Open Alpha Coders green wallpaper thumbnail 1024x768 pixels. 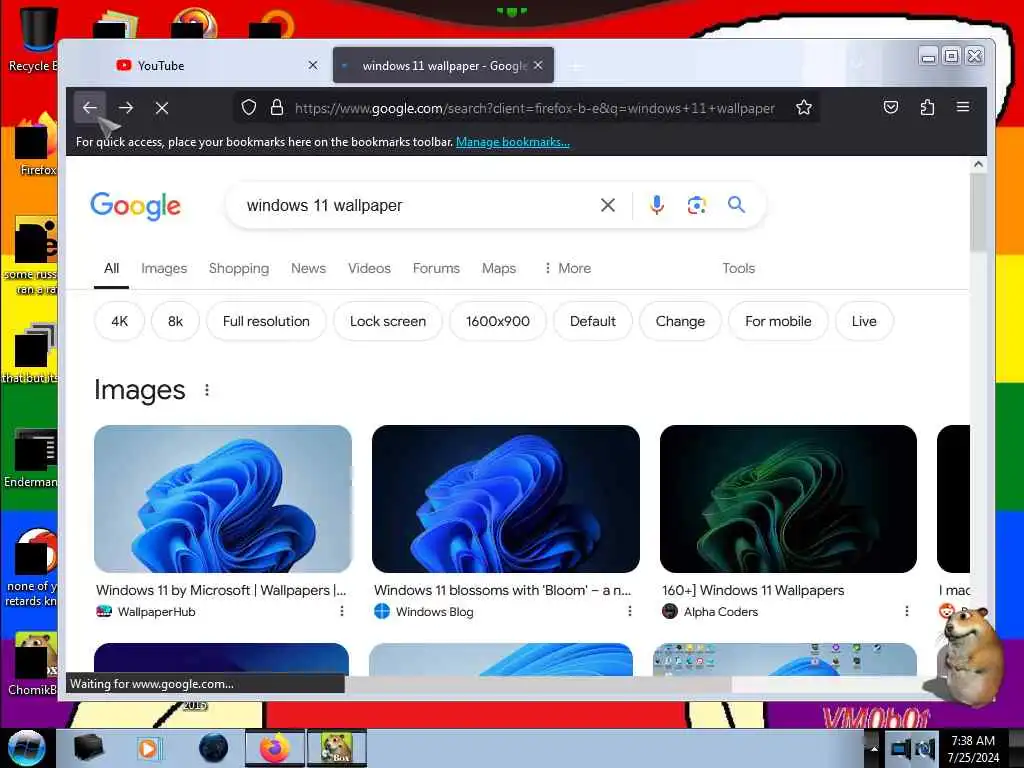tap(788, 499)
